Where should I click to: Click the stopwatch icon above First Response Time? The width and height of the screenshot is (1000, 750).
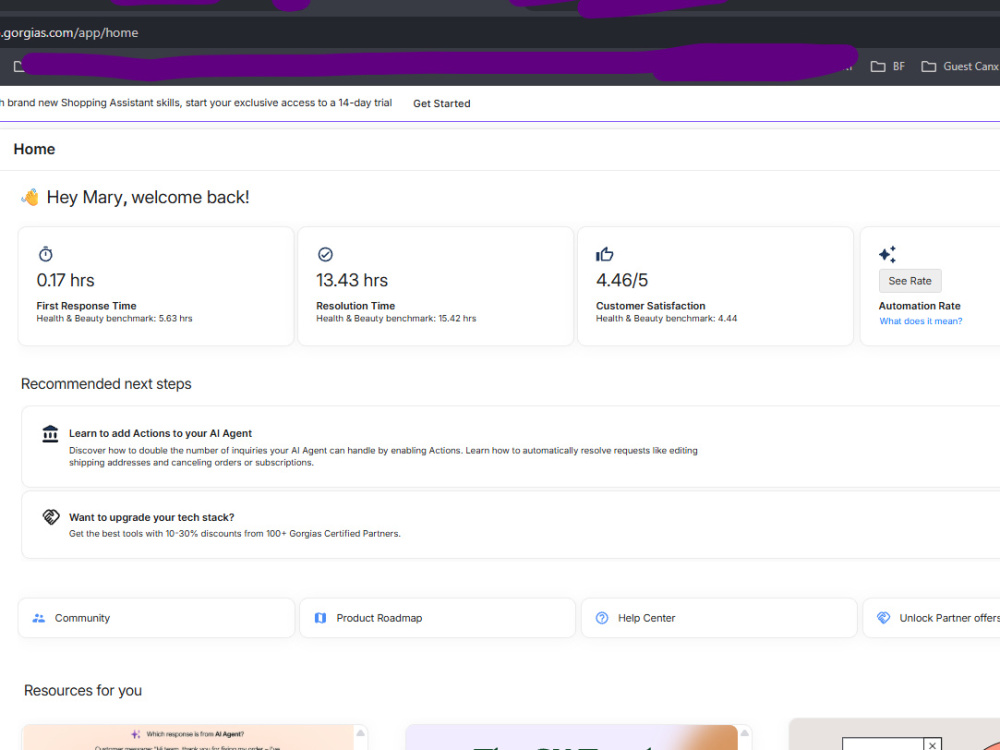point(45,254)
